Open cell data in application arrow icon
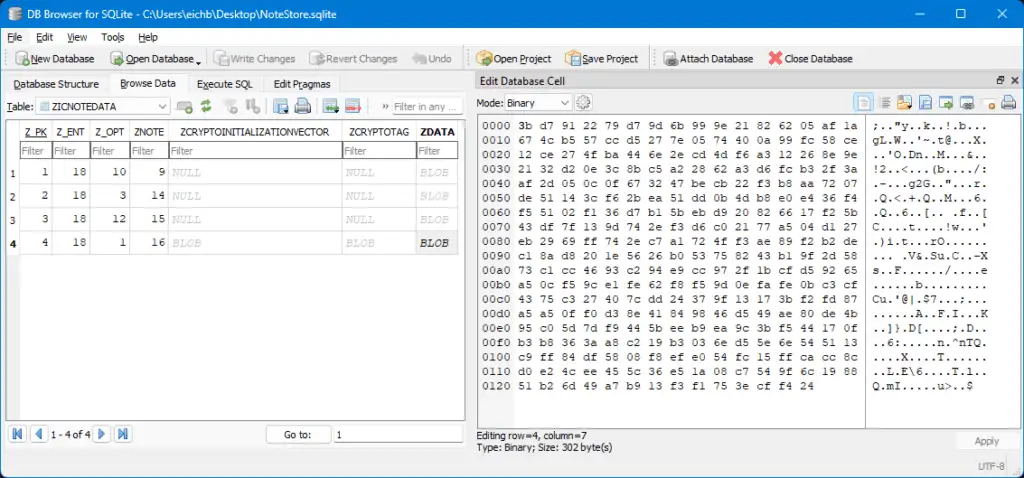Image resolution: width=1024 pixels, height=478 pixels. [x=946, y=103]
